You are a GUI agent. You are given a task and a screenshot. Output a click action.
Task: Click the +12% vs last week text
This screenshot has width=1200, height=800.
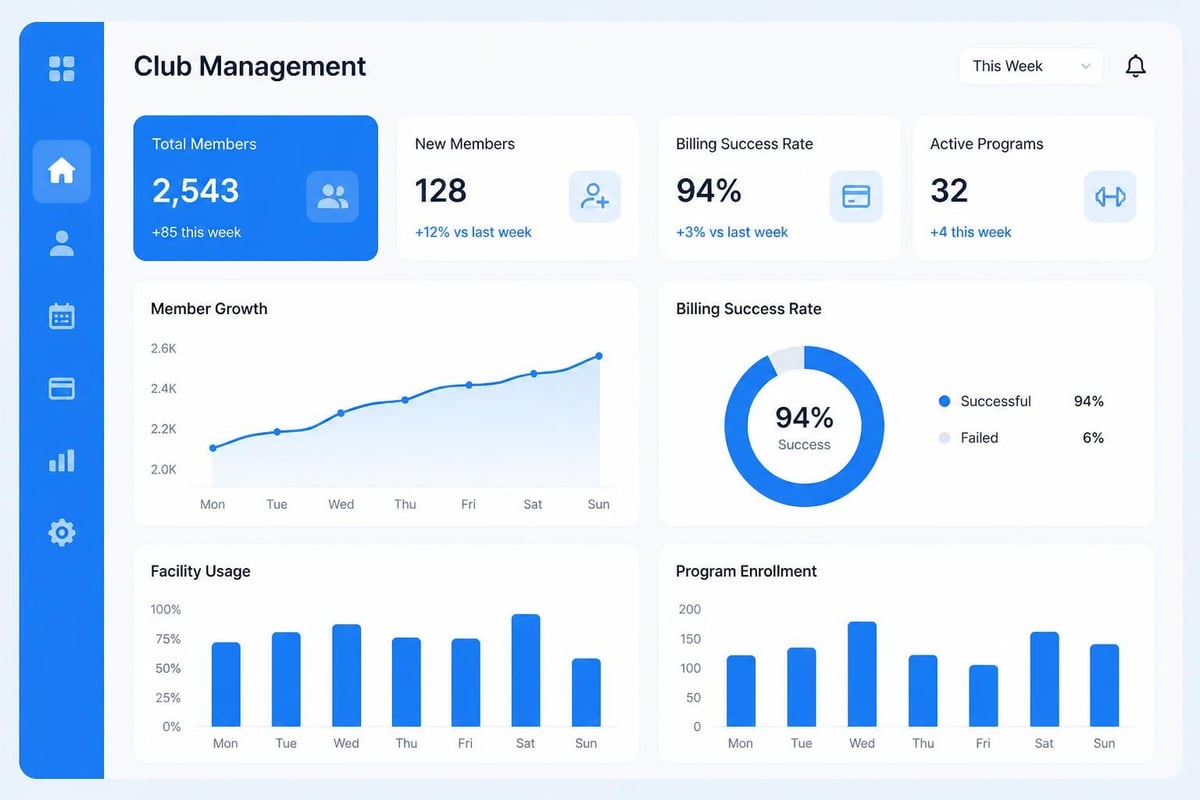[x=473, y=232]
